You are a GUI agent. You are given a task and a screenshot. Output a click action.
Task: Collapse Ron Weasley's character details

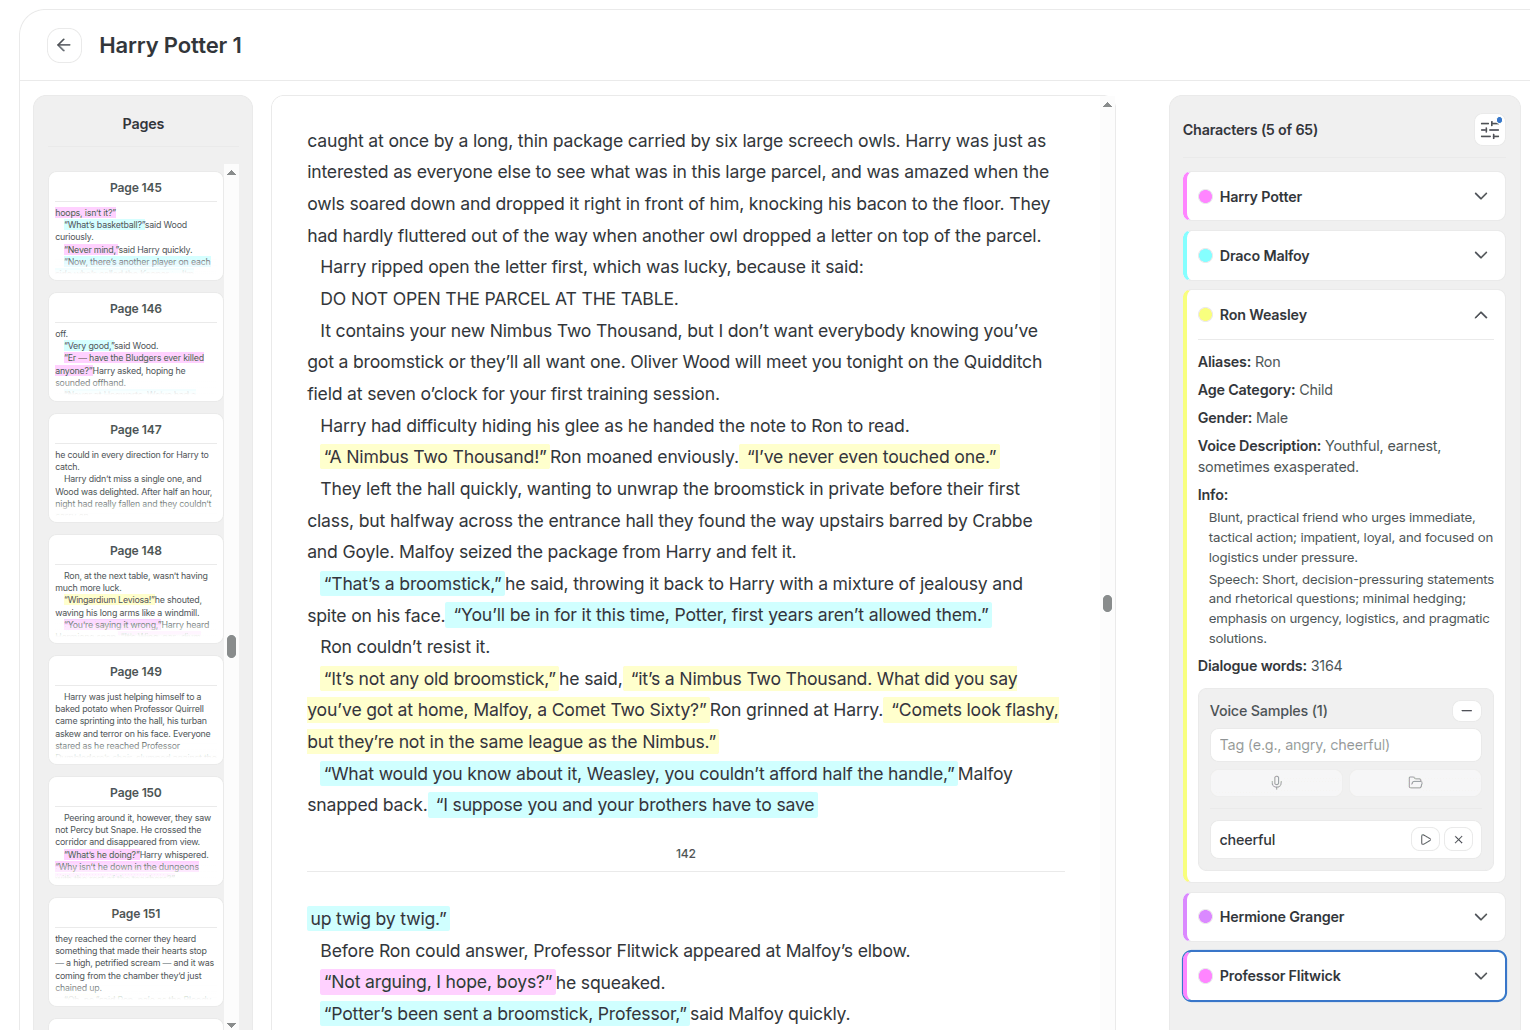pos(1480,314)
